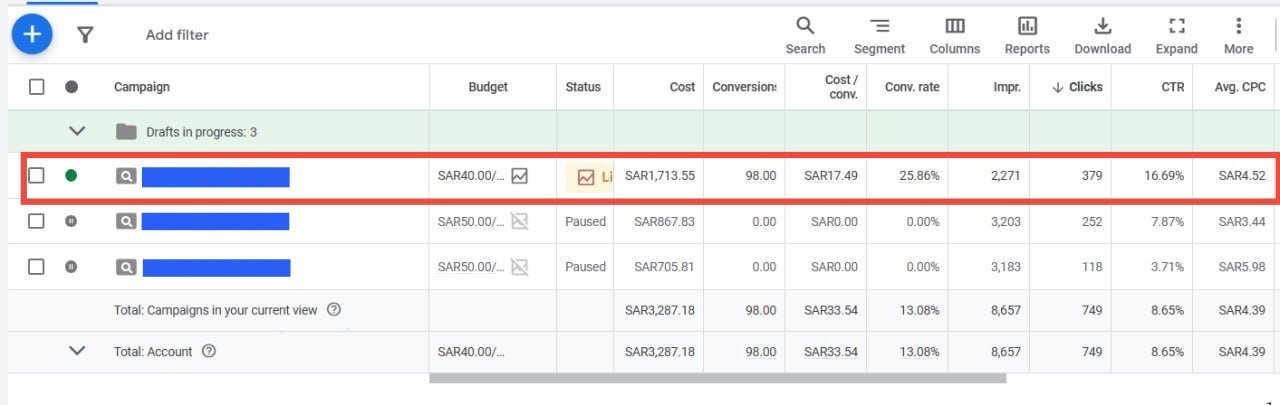Open the More options menu
This screenshot has width=1280, height=405.
(x=1238, y=36)
